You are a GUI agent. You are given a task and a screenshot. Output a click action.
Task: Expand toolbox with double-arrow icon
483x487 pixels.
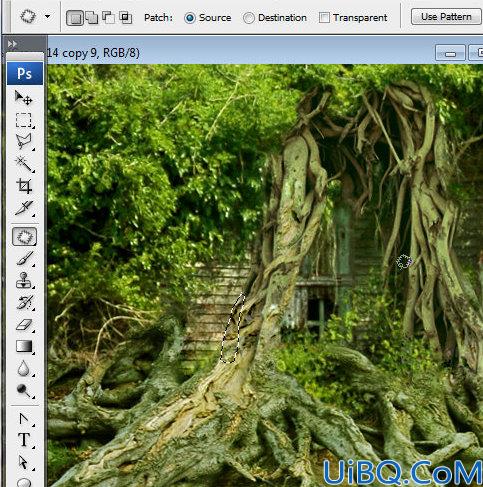point(12,44)
